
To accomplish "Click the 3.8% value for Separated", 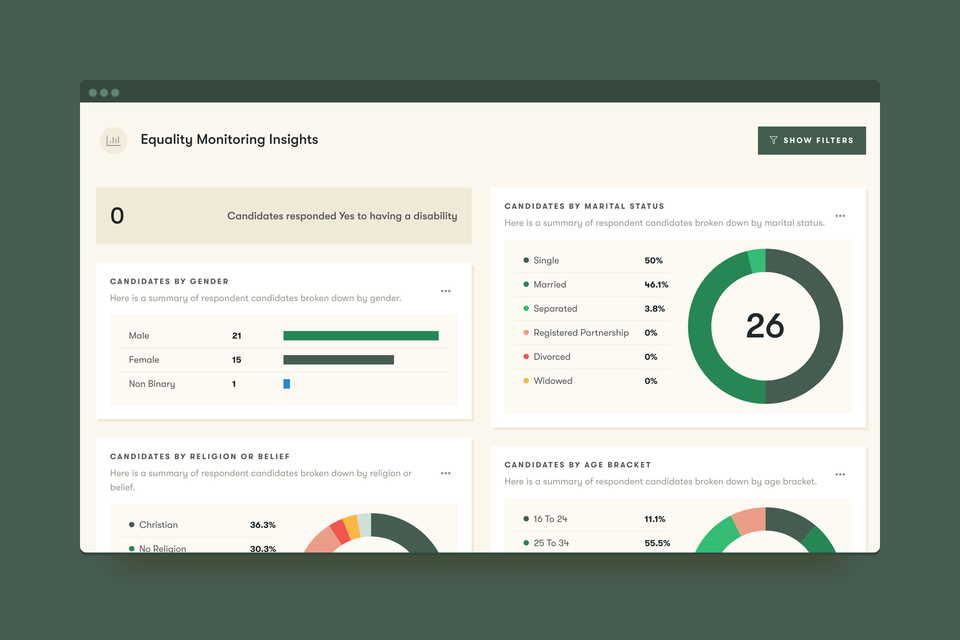I will tap(654, 308).
